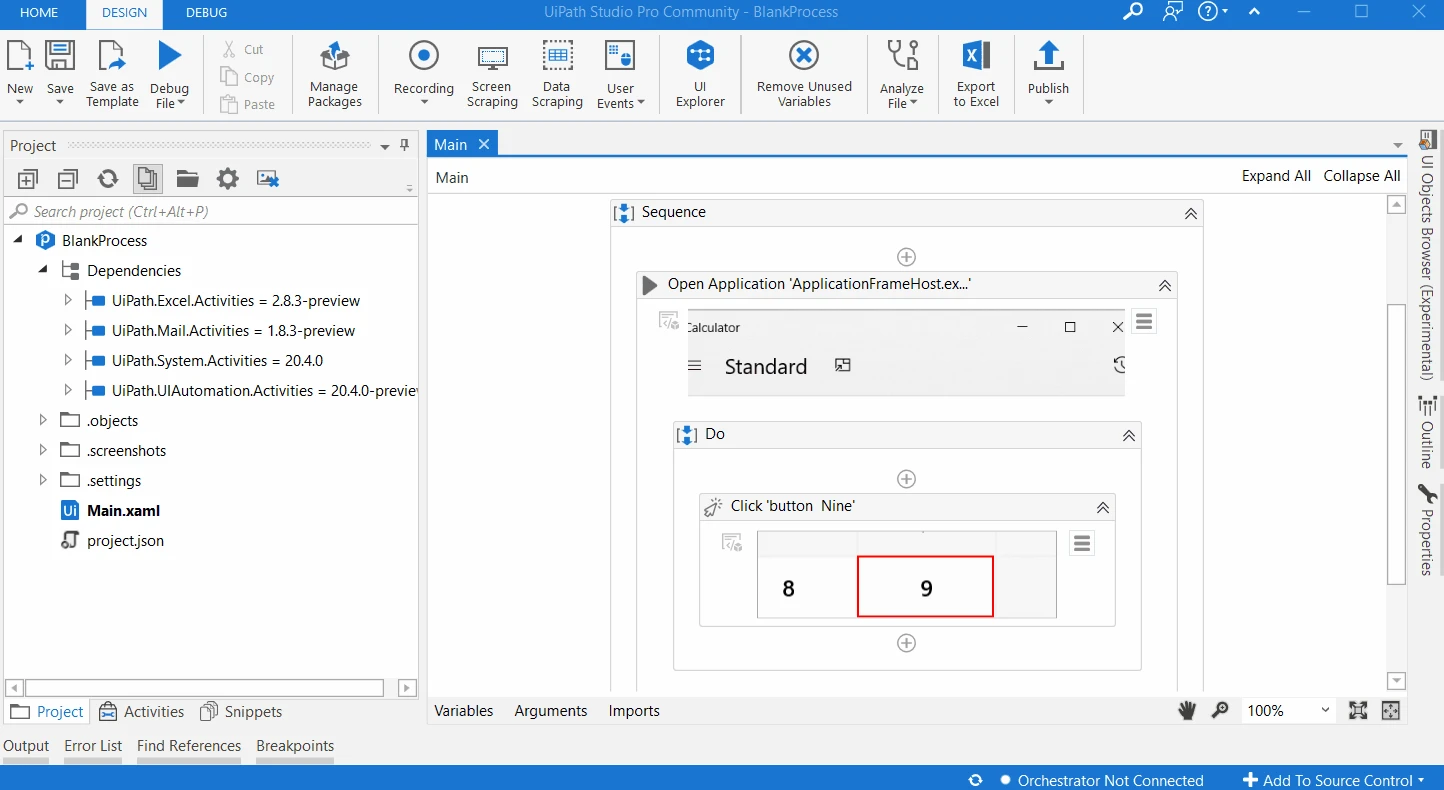Open Manage Packages
This screenshot has width=1444, height=790.
click(334, 74)
